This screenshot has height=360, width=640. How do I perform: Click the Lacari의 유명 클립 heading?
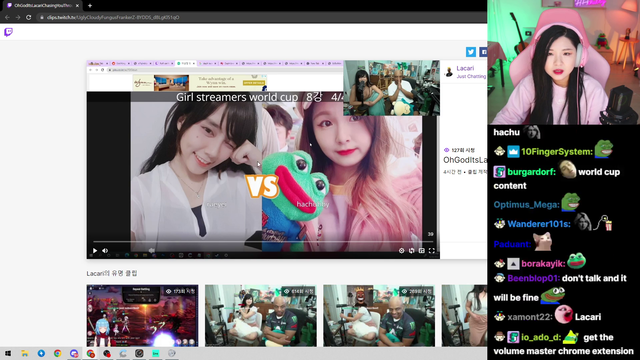[112, 273]
